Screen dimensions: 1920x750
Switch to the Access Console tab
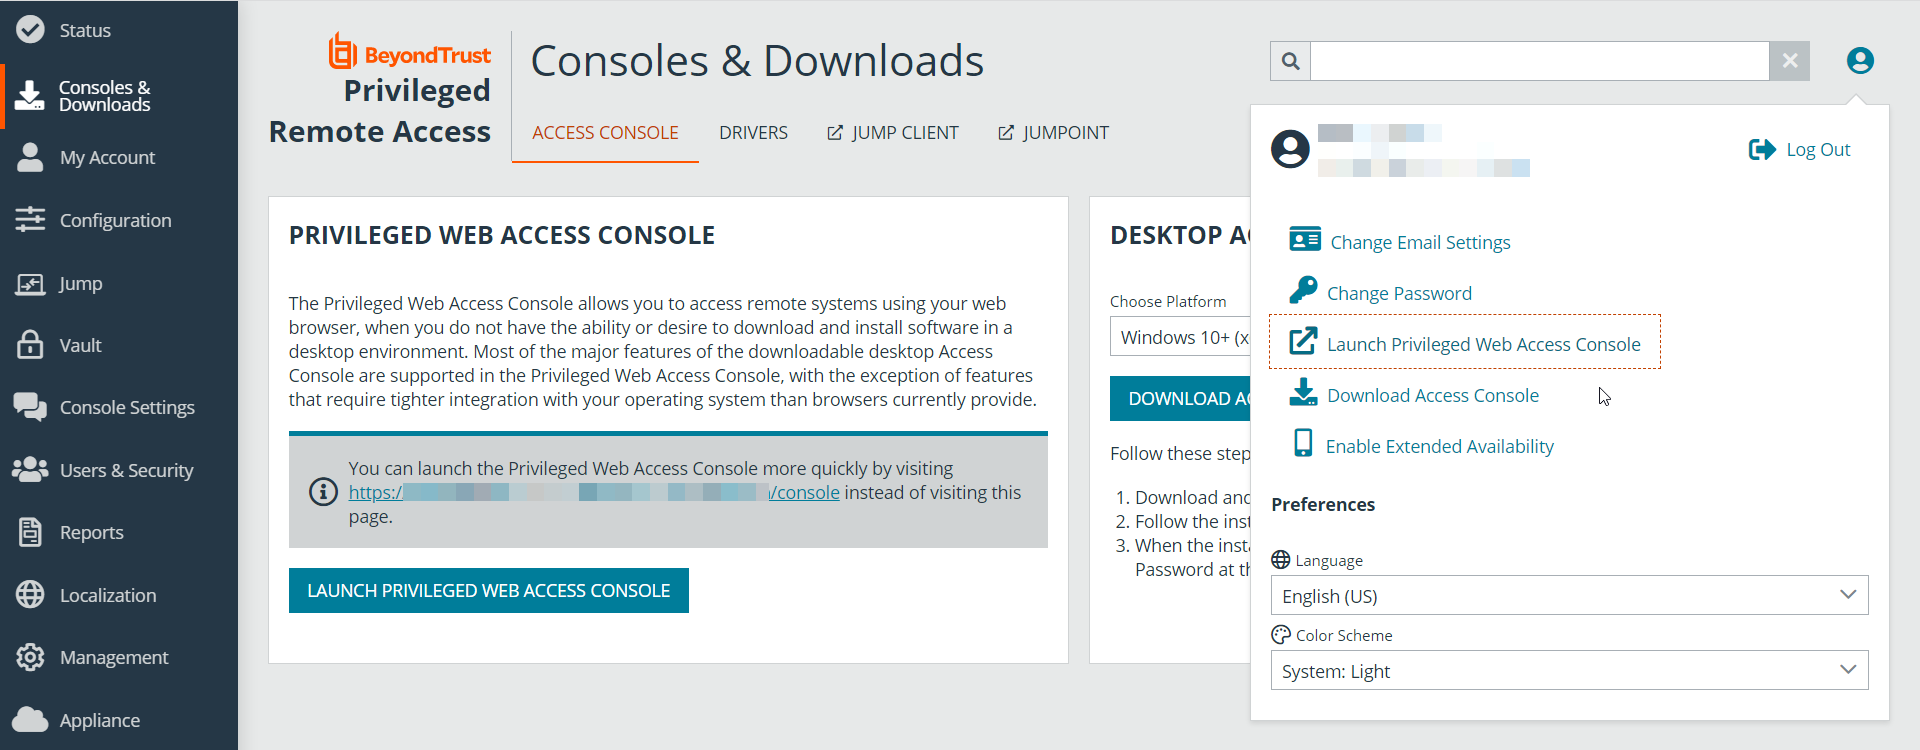click(605, 133)
